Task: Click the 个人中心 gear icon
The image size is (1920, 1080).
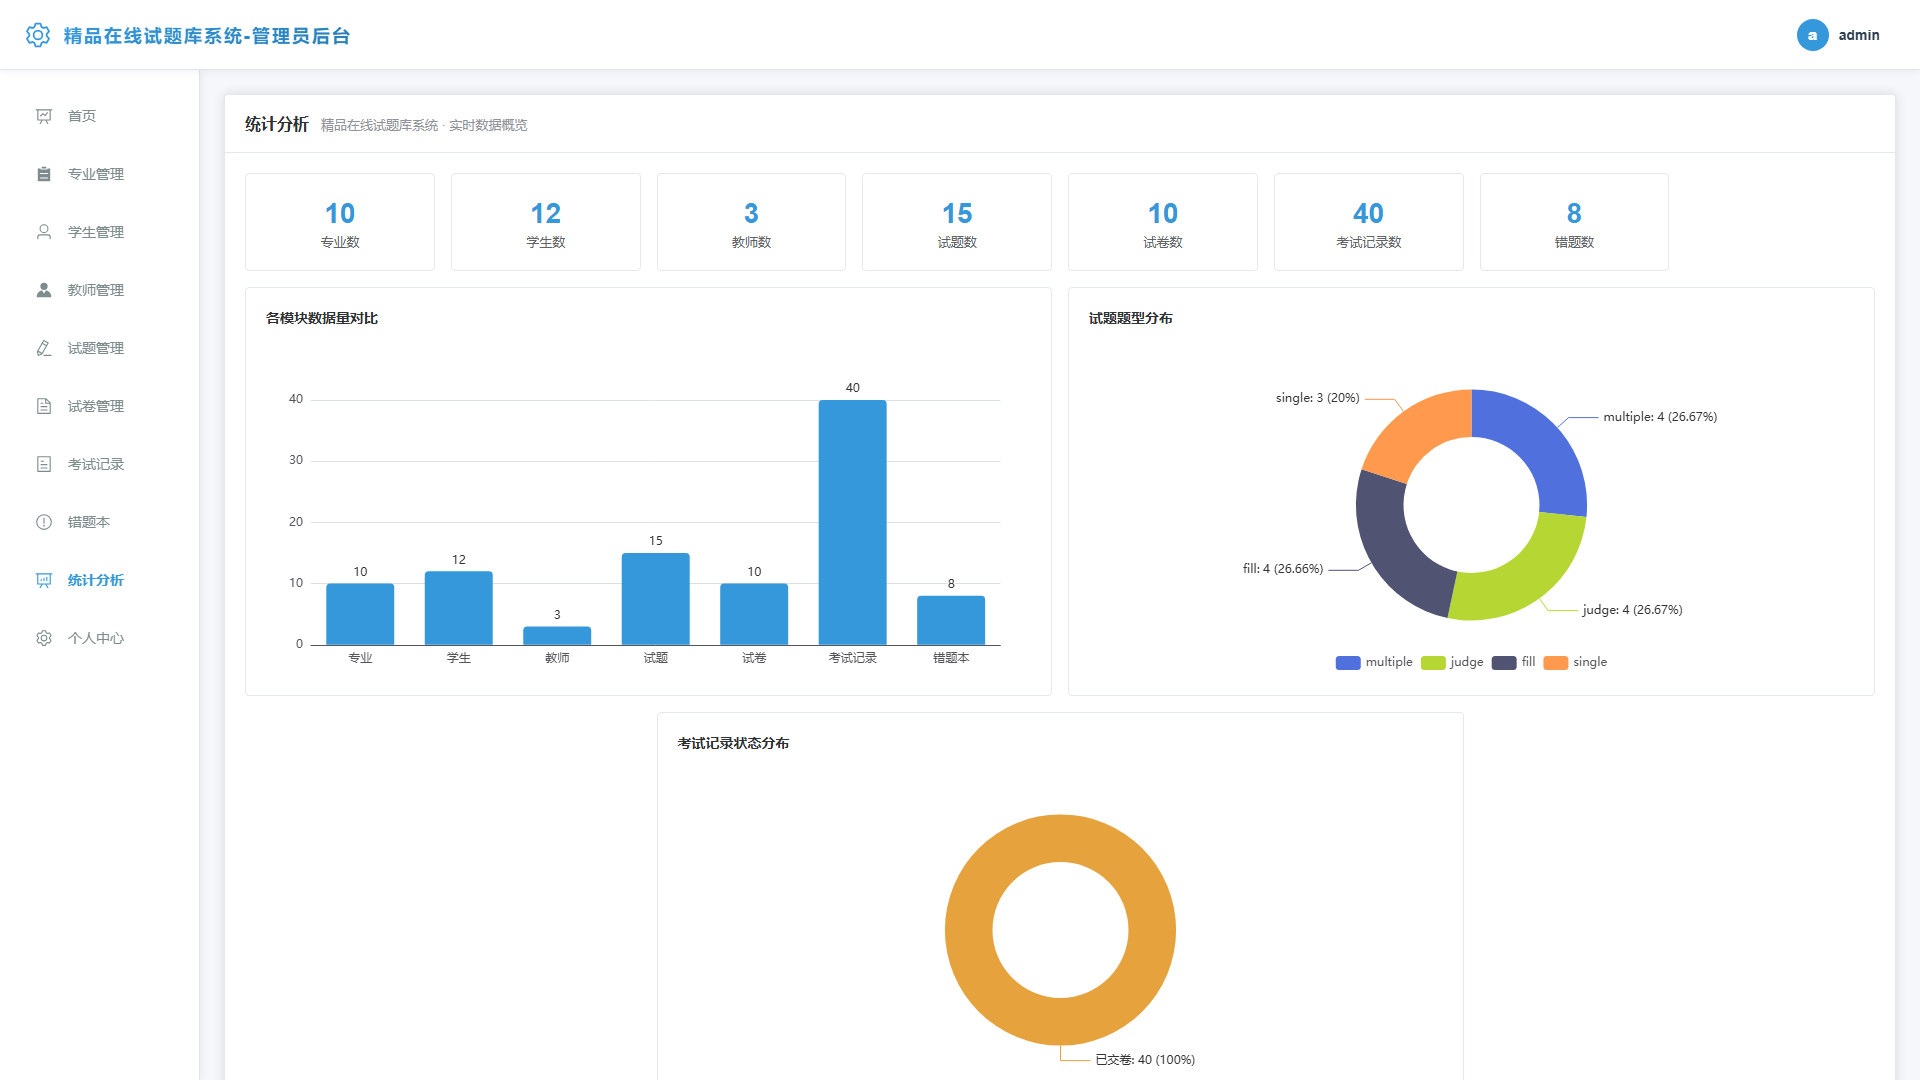Action: (x=44, y=638)
